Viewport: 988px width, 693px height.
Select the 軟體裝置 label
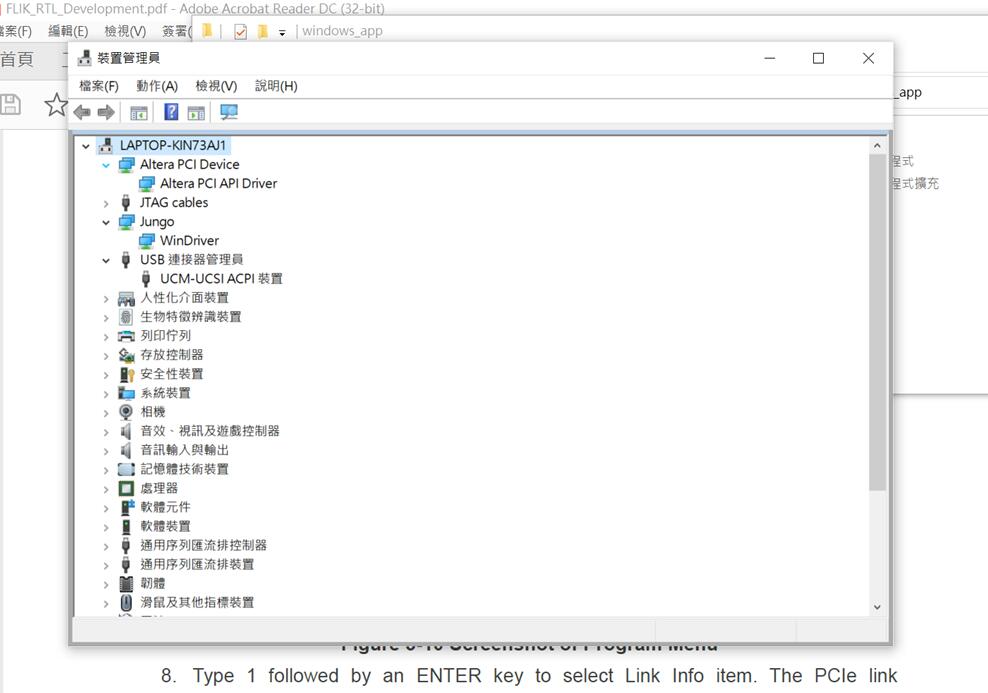coord(165,527)
